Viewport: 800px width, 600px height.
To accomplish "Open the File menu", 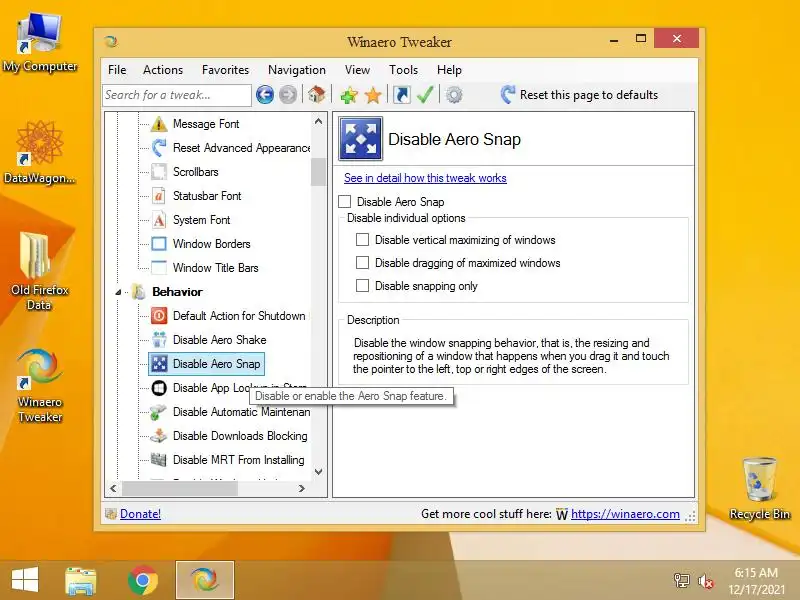I will tap(117, 70).
